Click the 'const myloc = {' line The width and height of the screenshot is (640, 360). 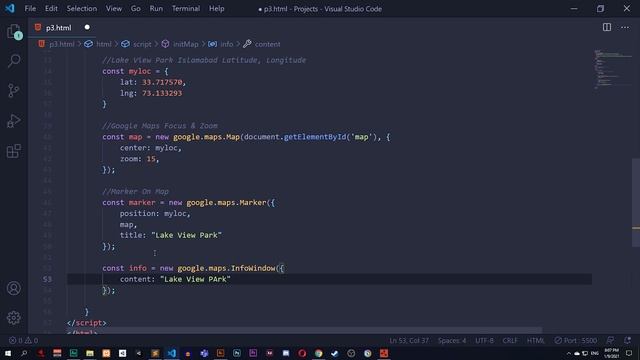(135, 71)
